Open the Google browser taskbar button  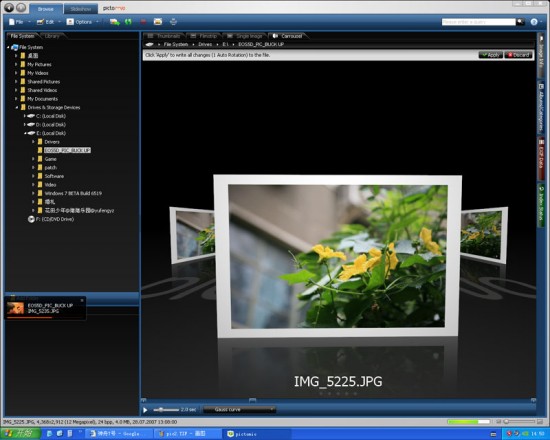pos(119,434)
